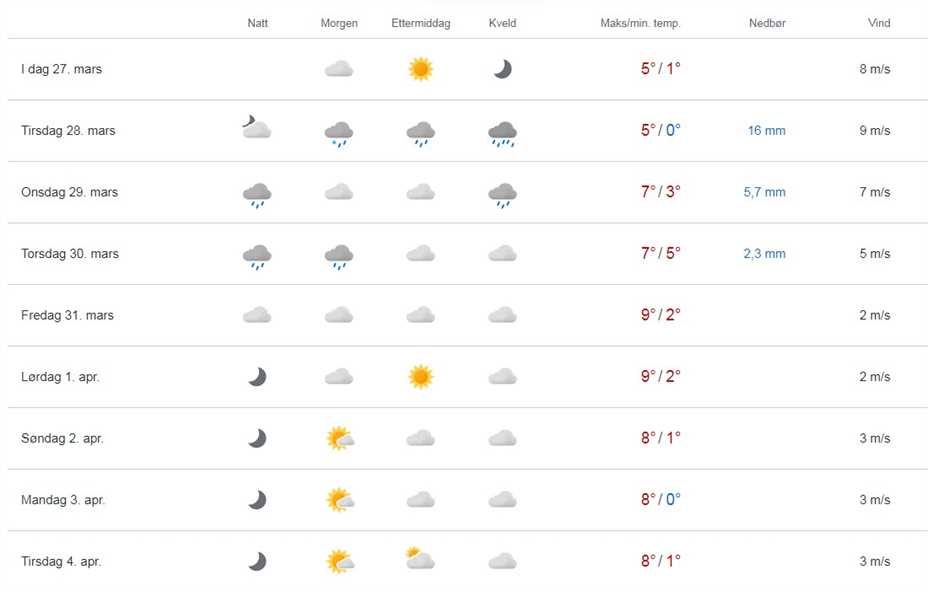Click the 5,7 mm precipitation value
Viewport: 928px width, 591px height.
(x=764, y=192)
